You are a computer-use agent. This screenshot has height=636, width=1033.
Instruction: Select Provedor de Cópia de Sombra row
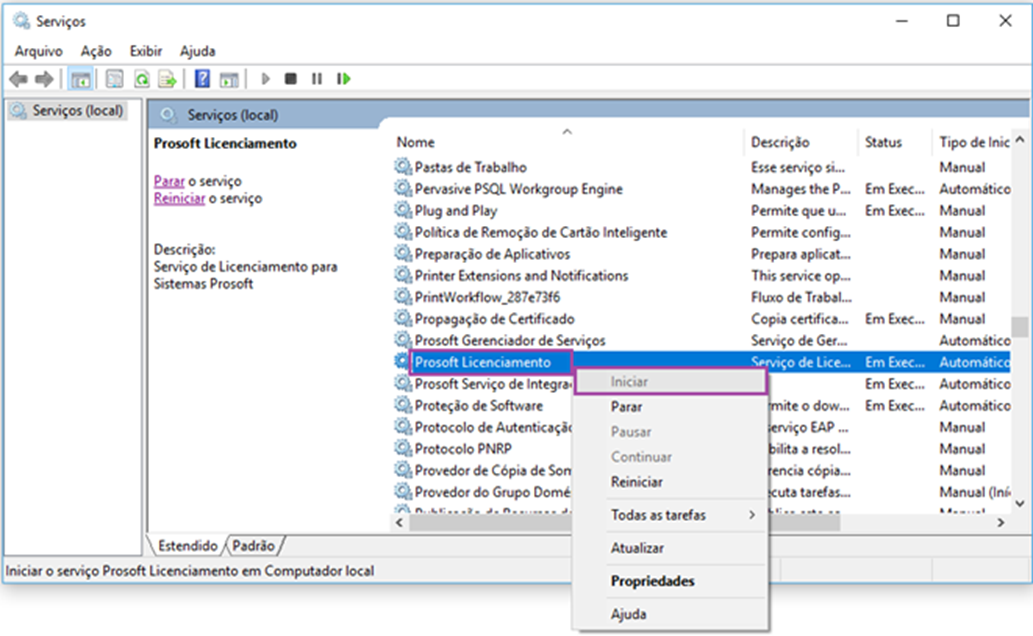(493, 470)
